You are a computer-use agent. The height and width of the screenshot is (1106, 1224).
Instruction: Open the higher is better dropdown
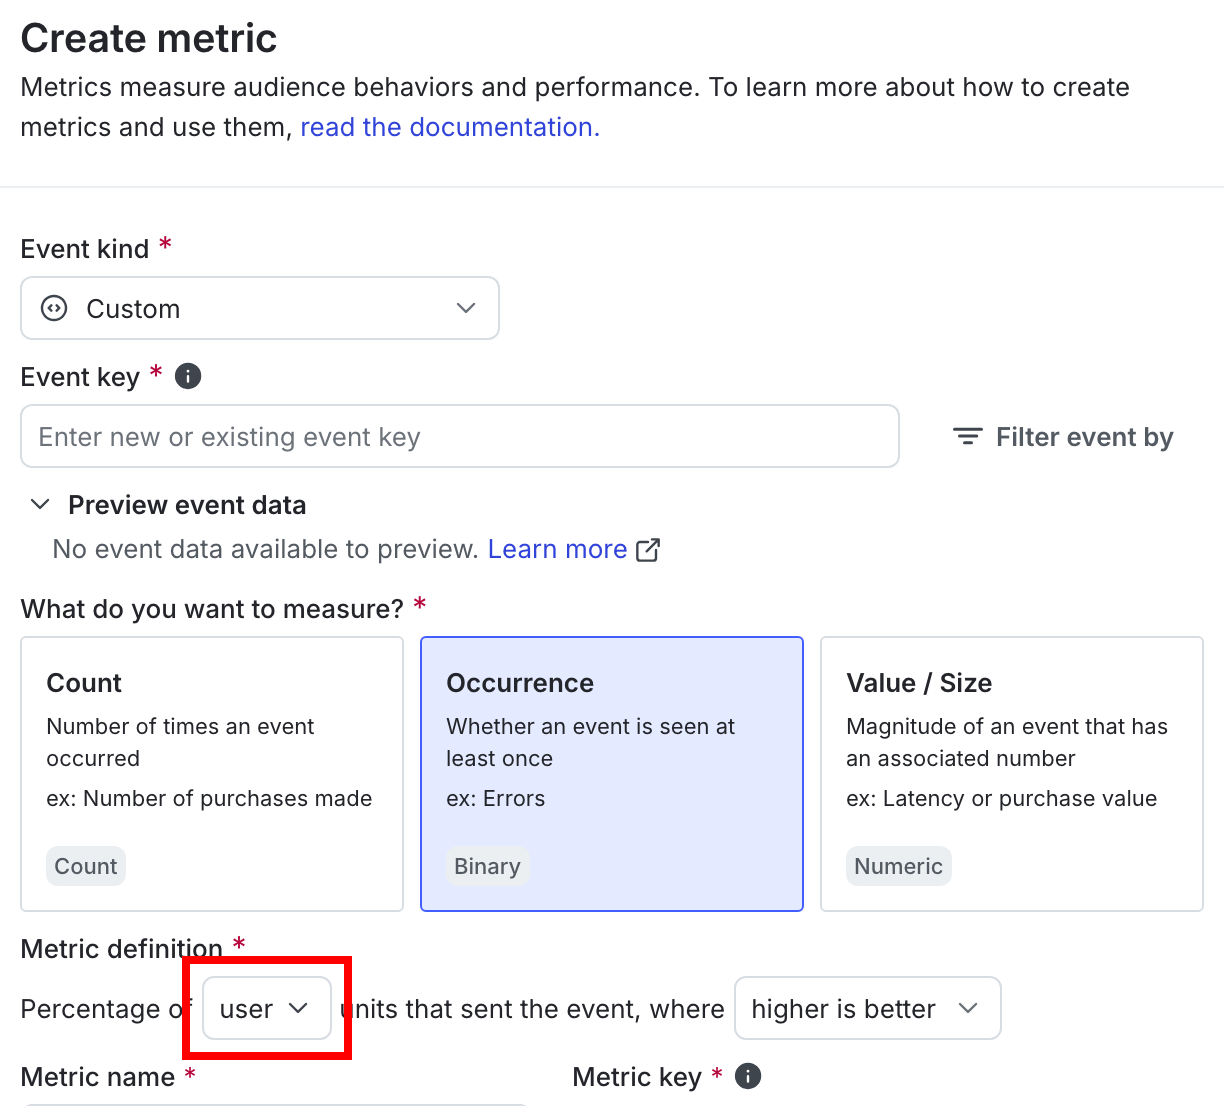(867, 1008)
